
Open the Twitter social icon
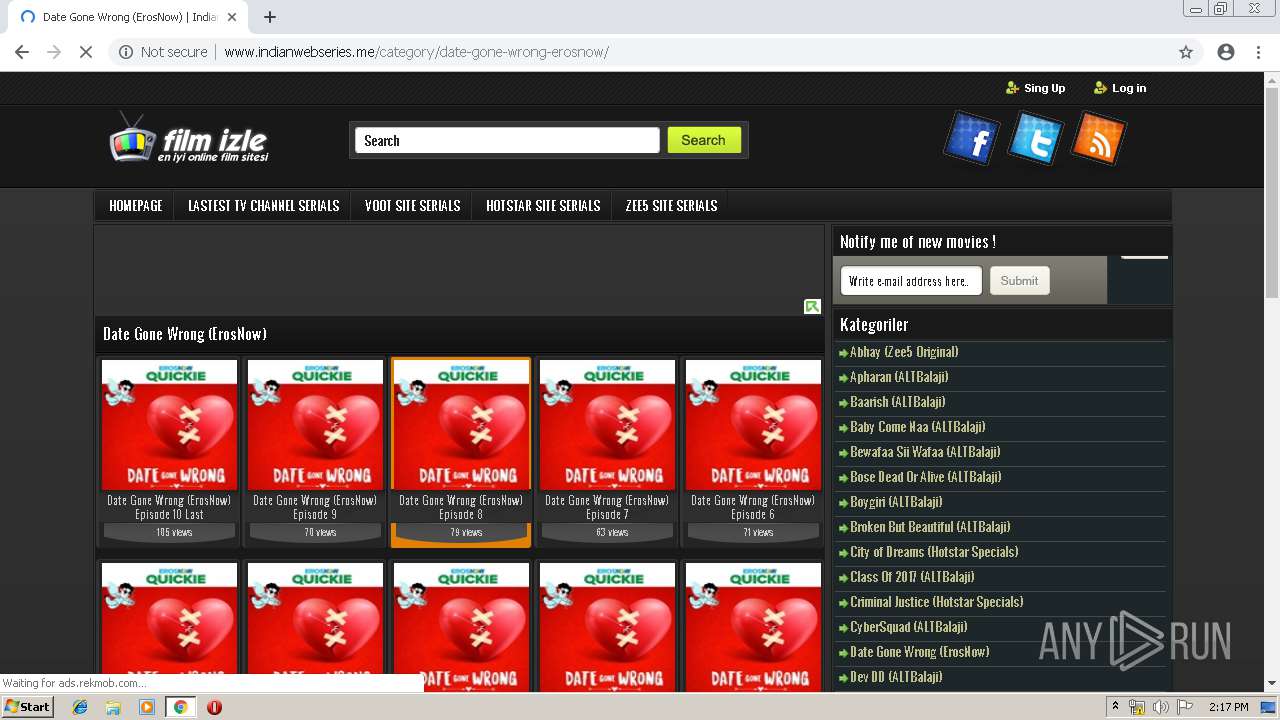point(1035,138)
